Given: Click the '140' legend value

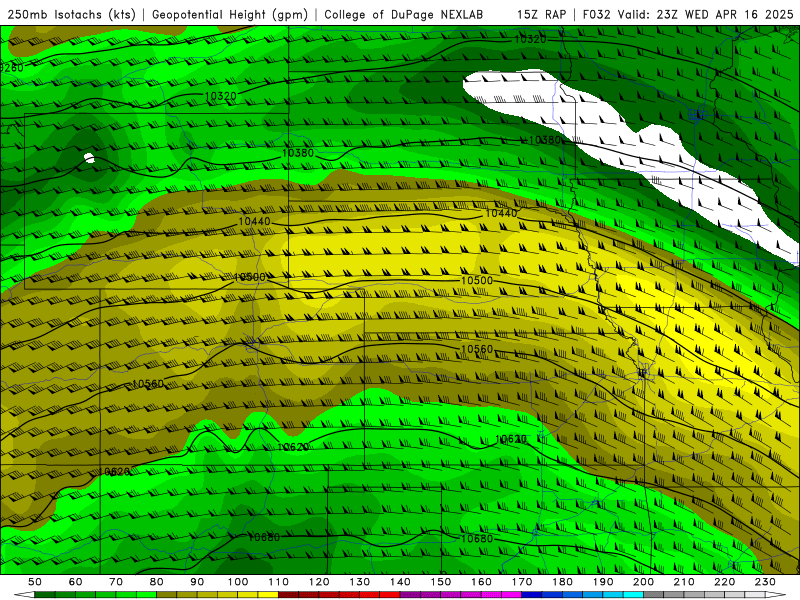Looking at the screenshot, I should (400, 582).
